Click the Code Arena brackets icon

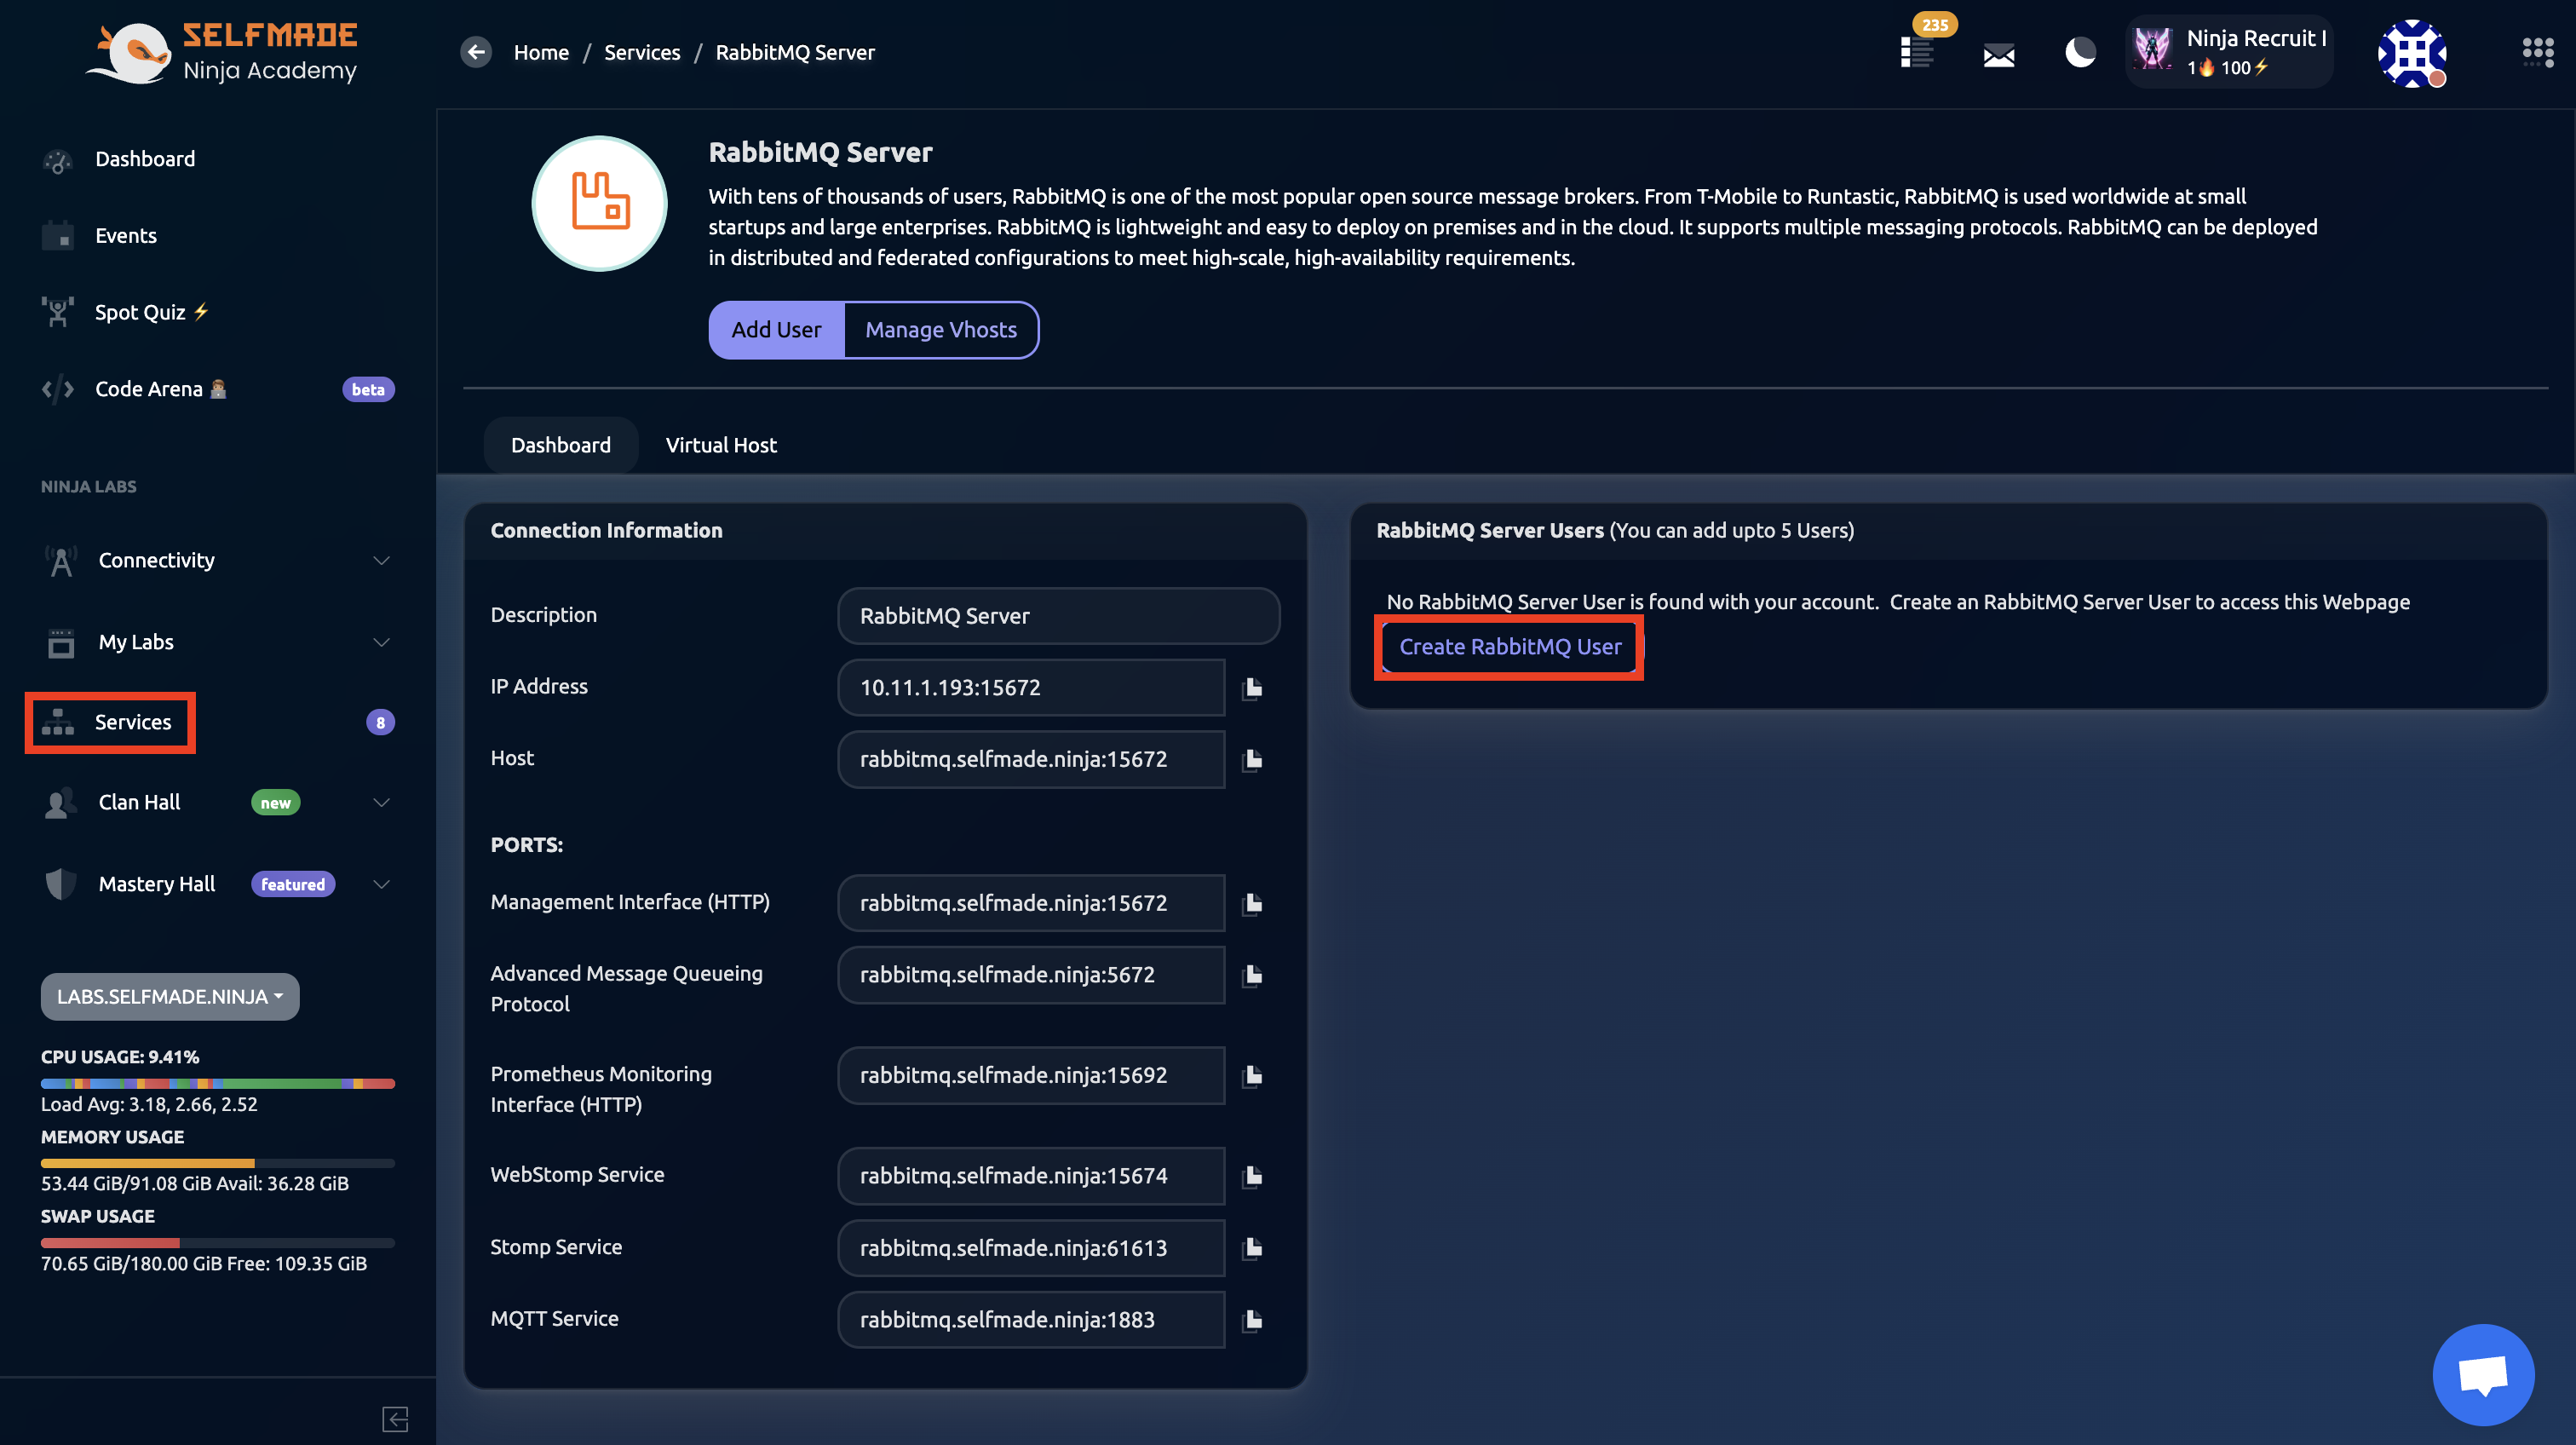click(x=58, y=389)
